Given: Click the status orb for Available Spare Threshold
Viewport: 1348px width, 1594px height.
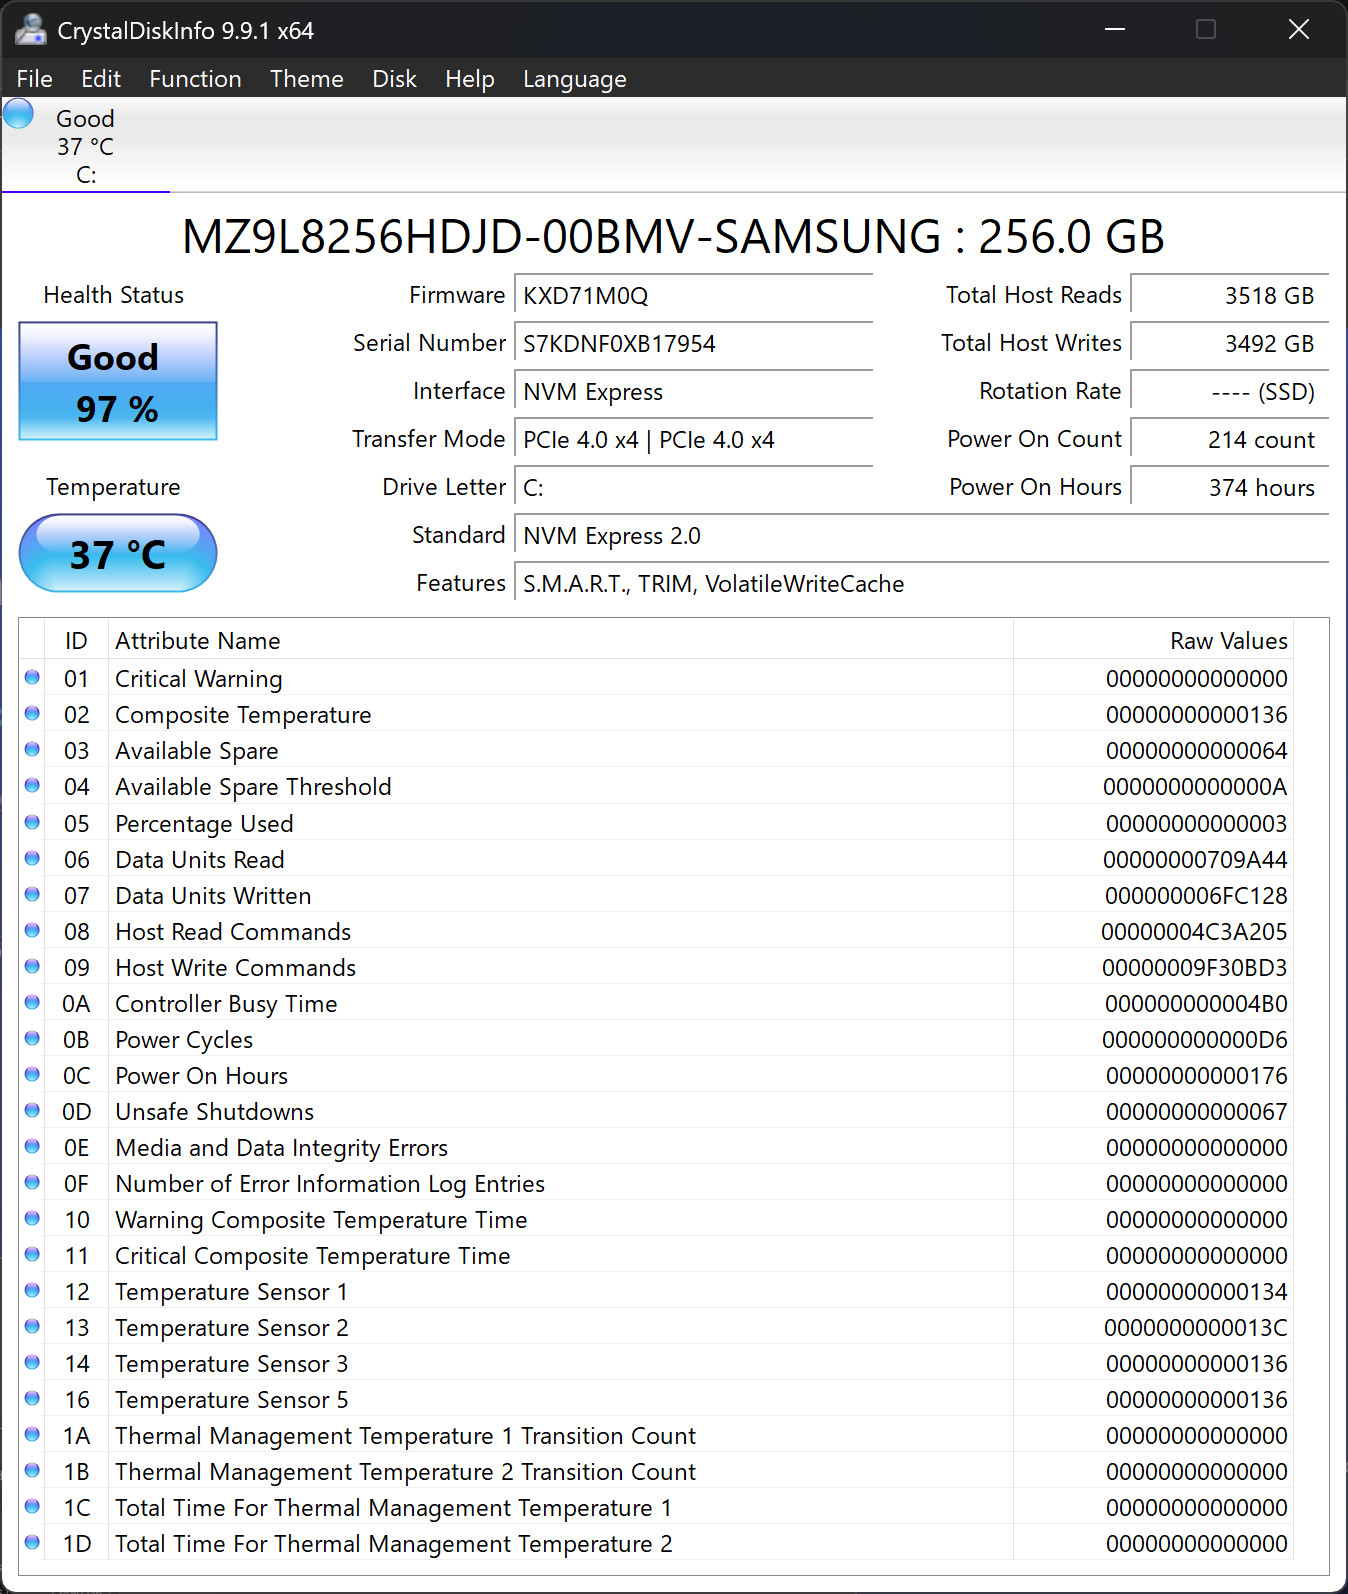Looking at the screenshot, I should point(32,786).
